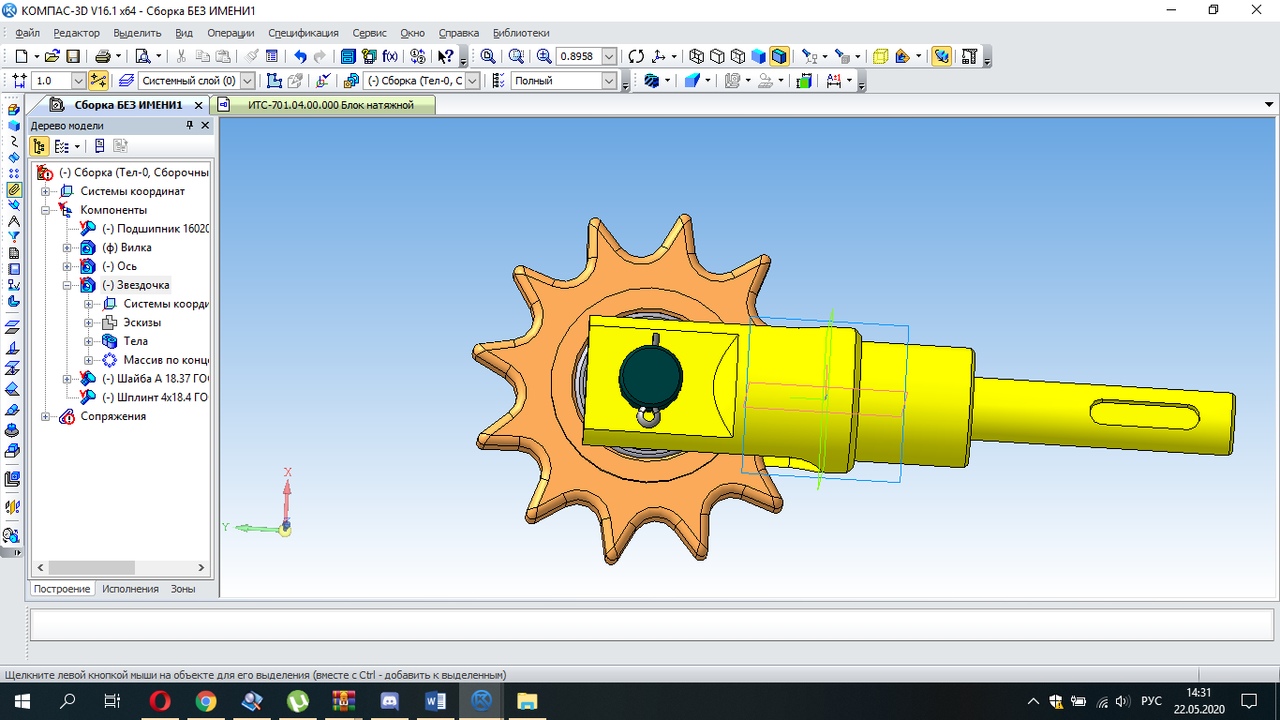Select the Тела node under Звездочка

tap(136, 341)
